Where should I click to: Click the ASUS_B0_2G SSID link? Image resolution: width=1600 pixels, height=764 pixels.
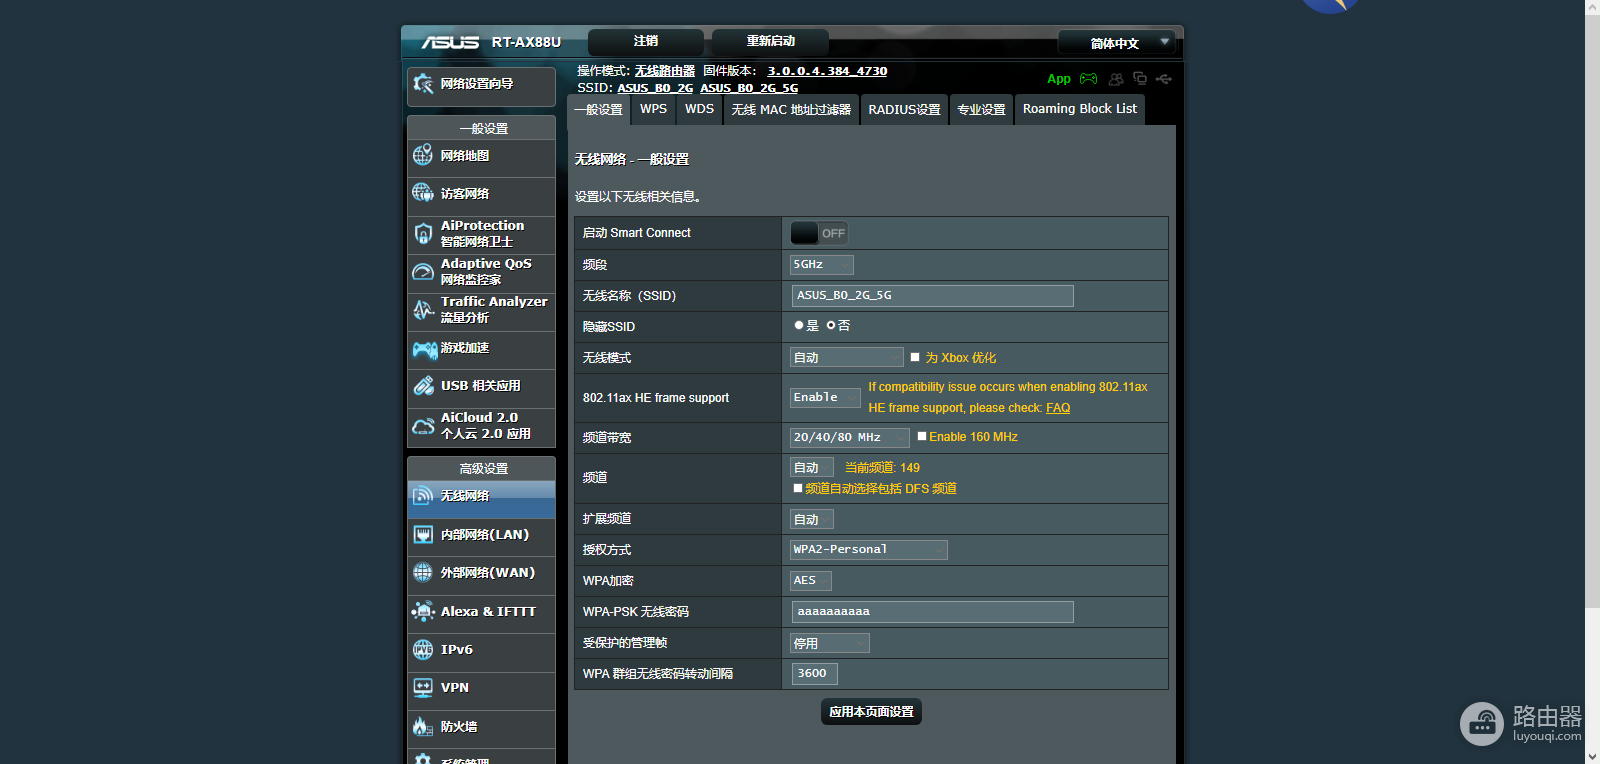[655, 88]
